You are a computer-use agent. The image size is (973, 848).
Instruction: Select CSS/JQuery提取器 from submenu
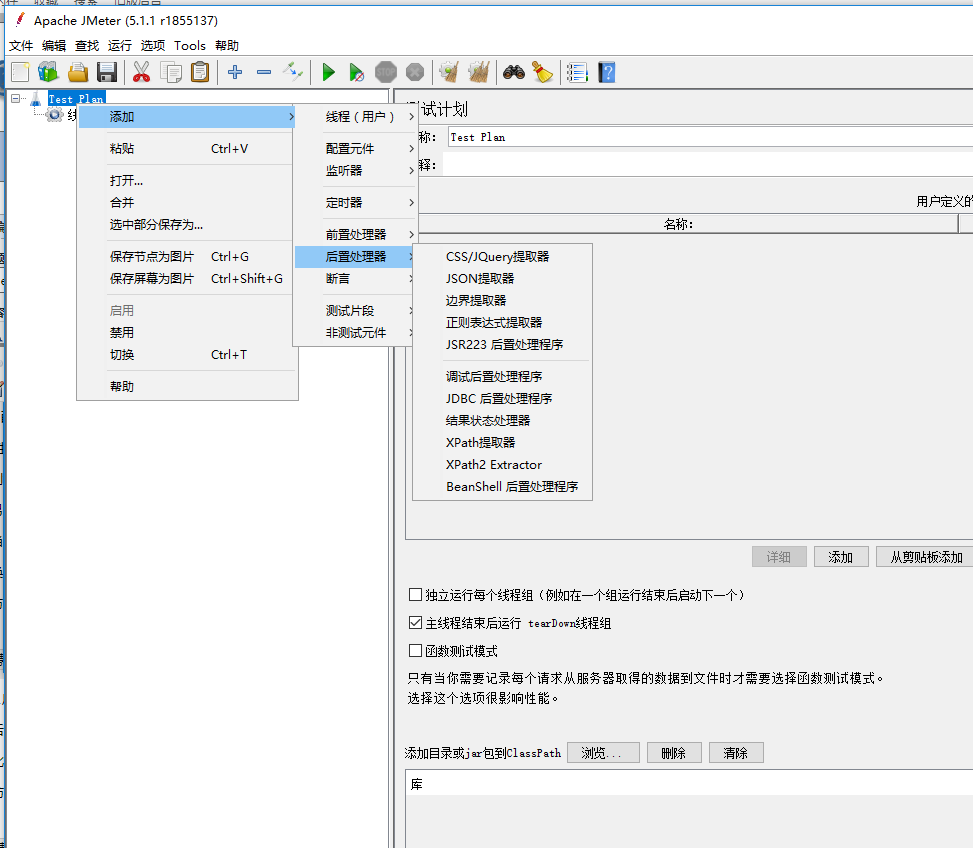(502, 257)
